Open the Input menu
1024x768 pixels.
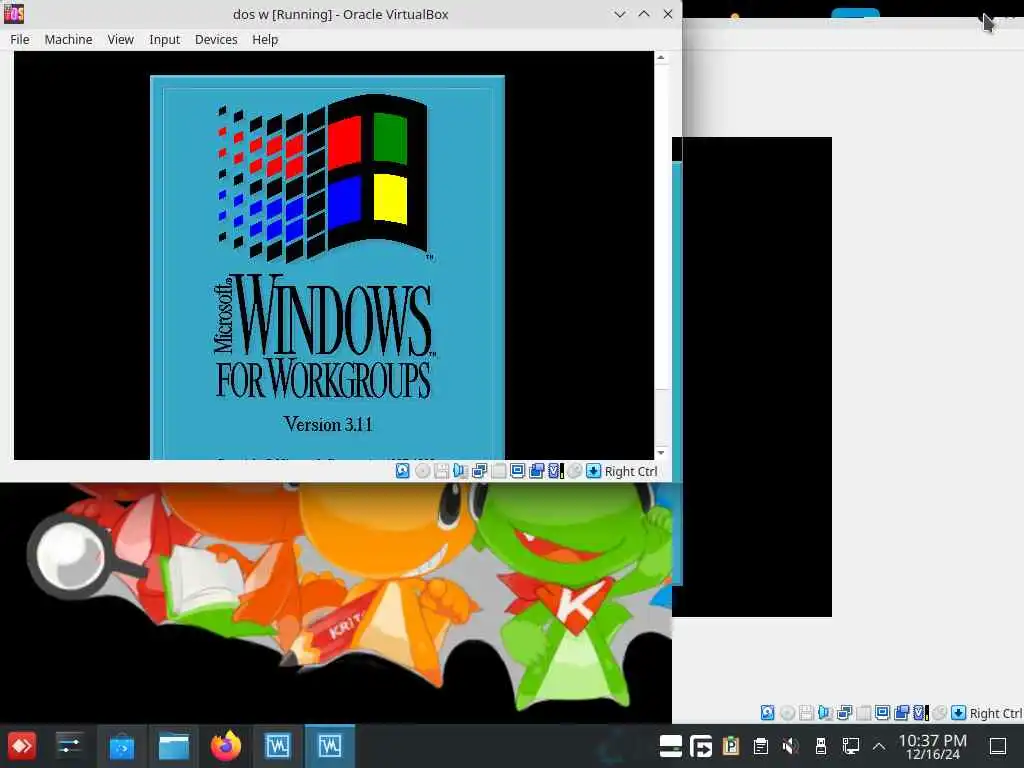[164, 40]
